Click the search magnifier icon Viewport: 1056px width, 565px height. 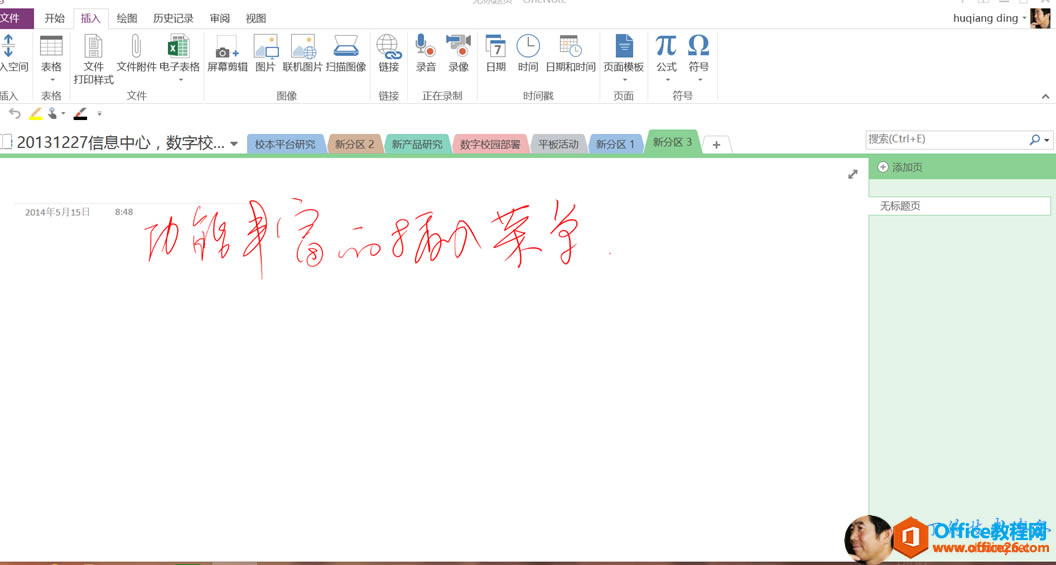pyautogui.click(x=1034, y=139)
